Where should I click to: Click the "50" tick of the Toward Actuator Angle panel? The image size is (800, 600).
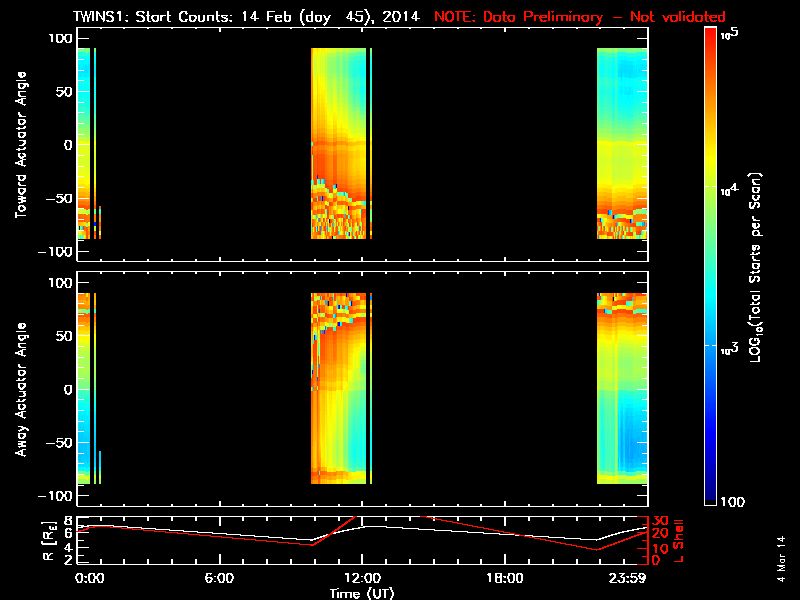coord(64,92)
